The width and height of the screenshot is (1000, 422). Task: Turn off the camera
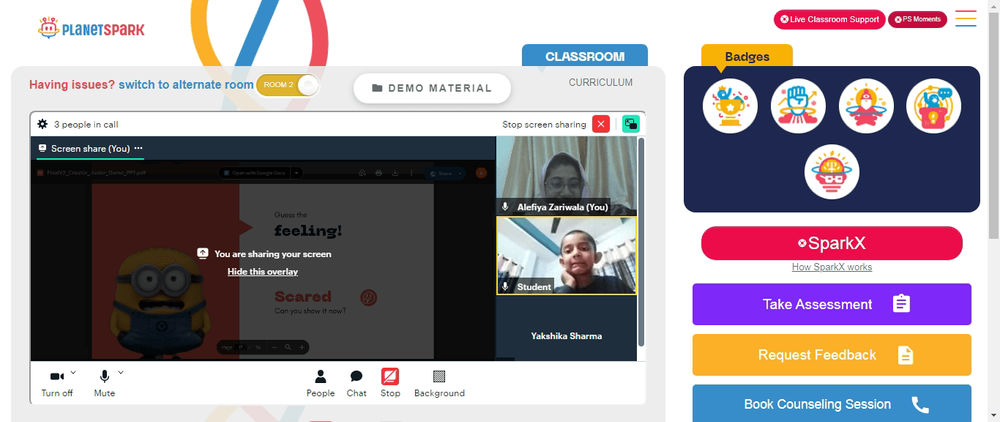(x=57, y=383)
